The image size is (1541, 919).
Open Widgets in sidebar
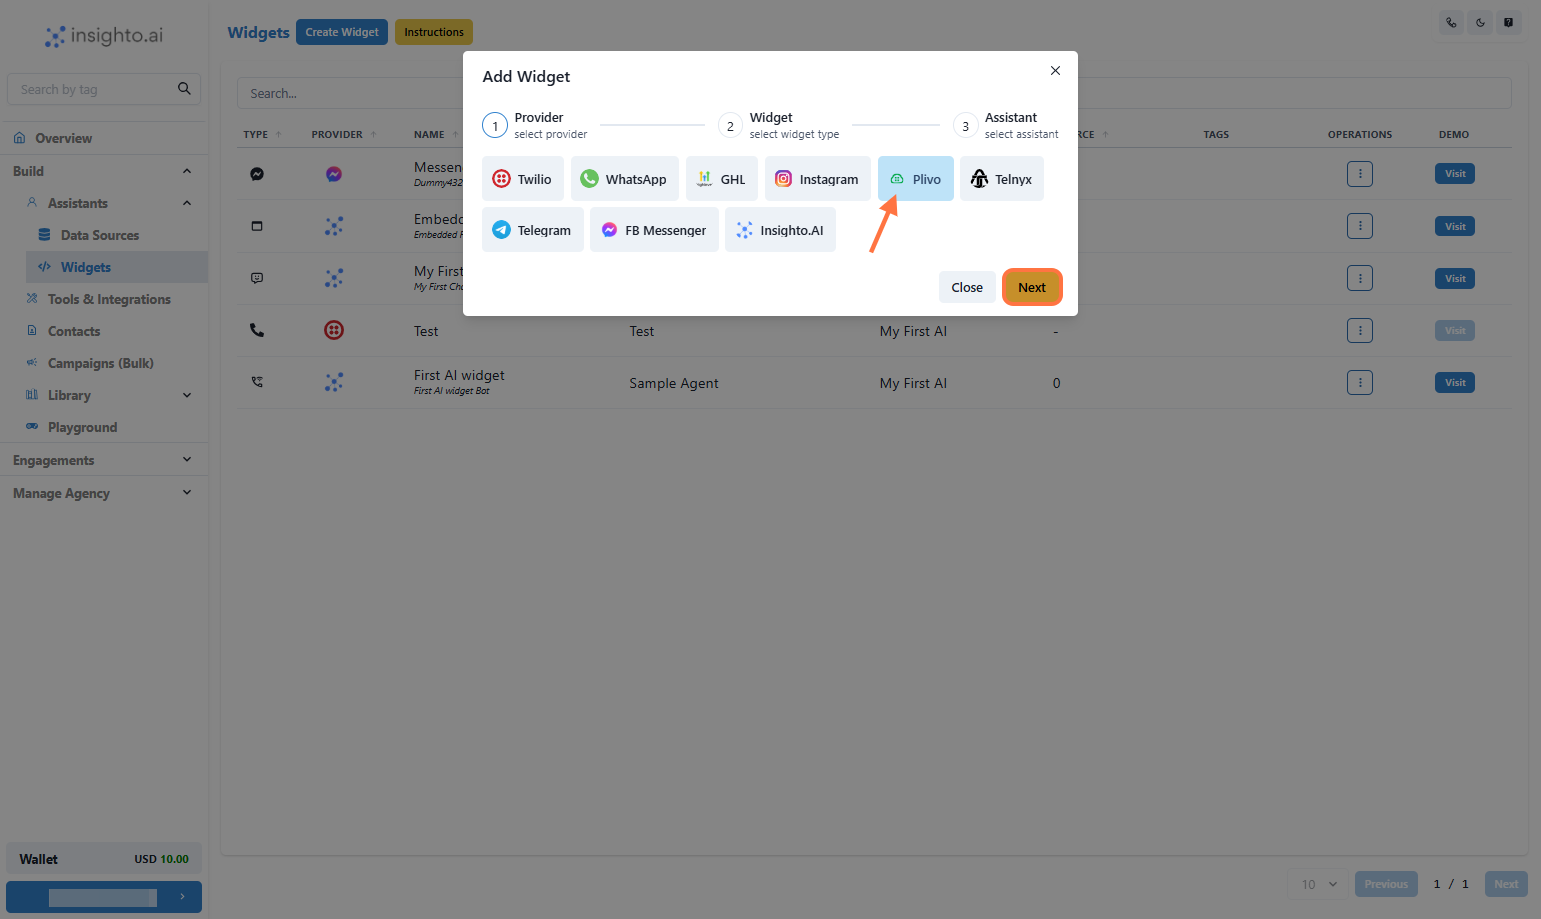tap(116, 267)
